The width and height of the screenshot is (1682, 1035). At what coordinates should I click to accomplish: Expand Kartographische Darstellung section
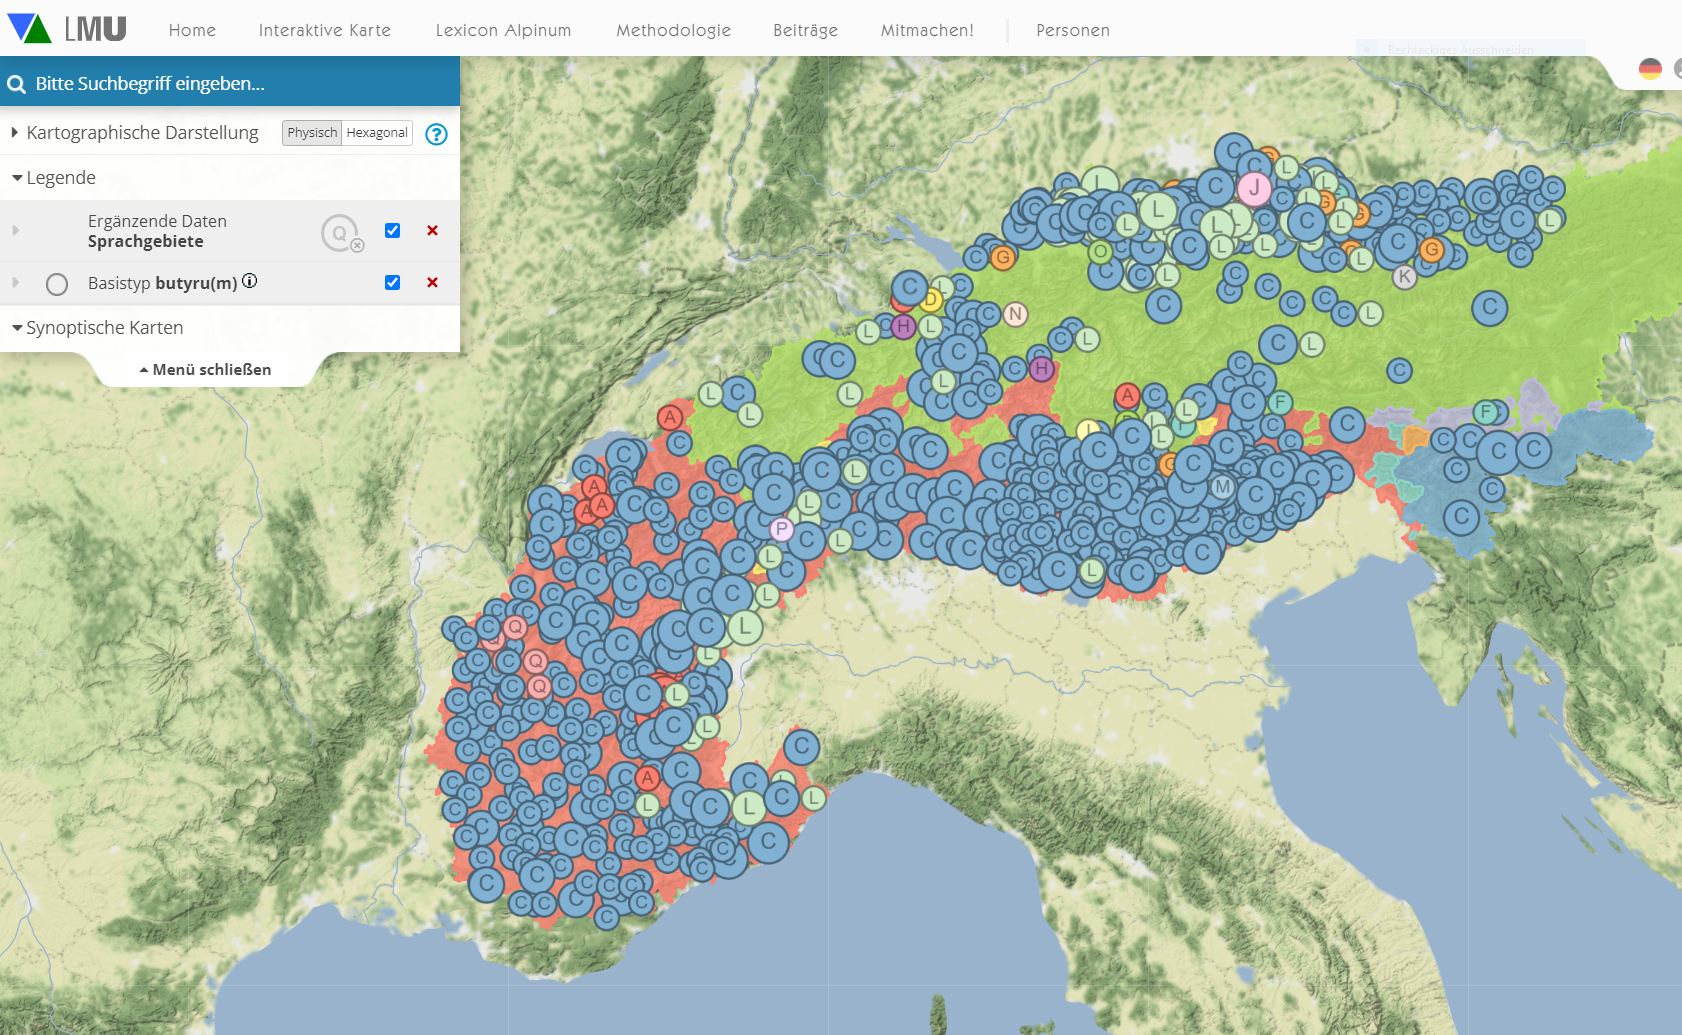coord(141,133)
